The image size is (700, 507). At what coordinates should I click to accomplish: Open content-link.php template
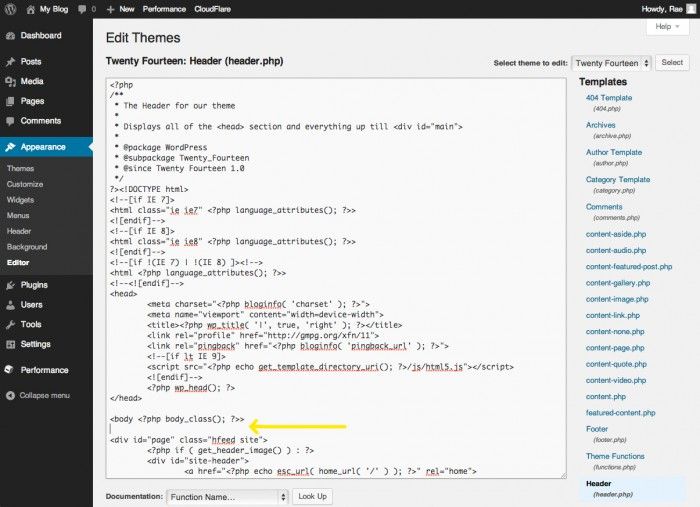coord(613,316)
